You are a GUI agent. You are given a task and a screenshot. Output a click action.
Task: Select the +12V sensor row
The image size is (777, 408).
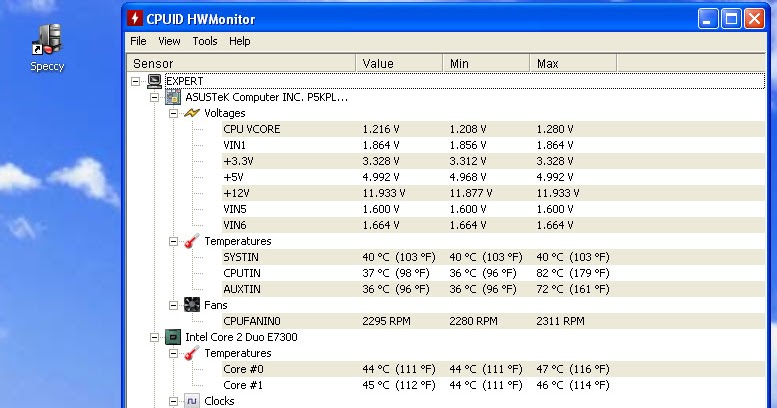click(493, 193)
